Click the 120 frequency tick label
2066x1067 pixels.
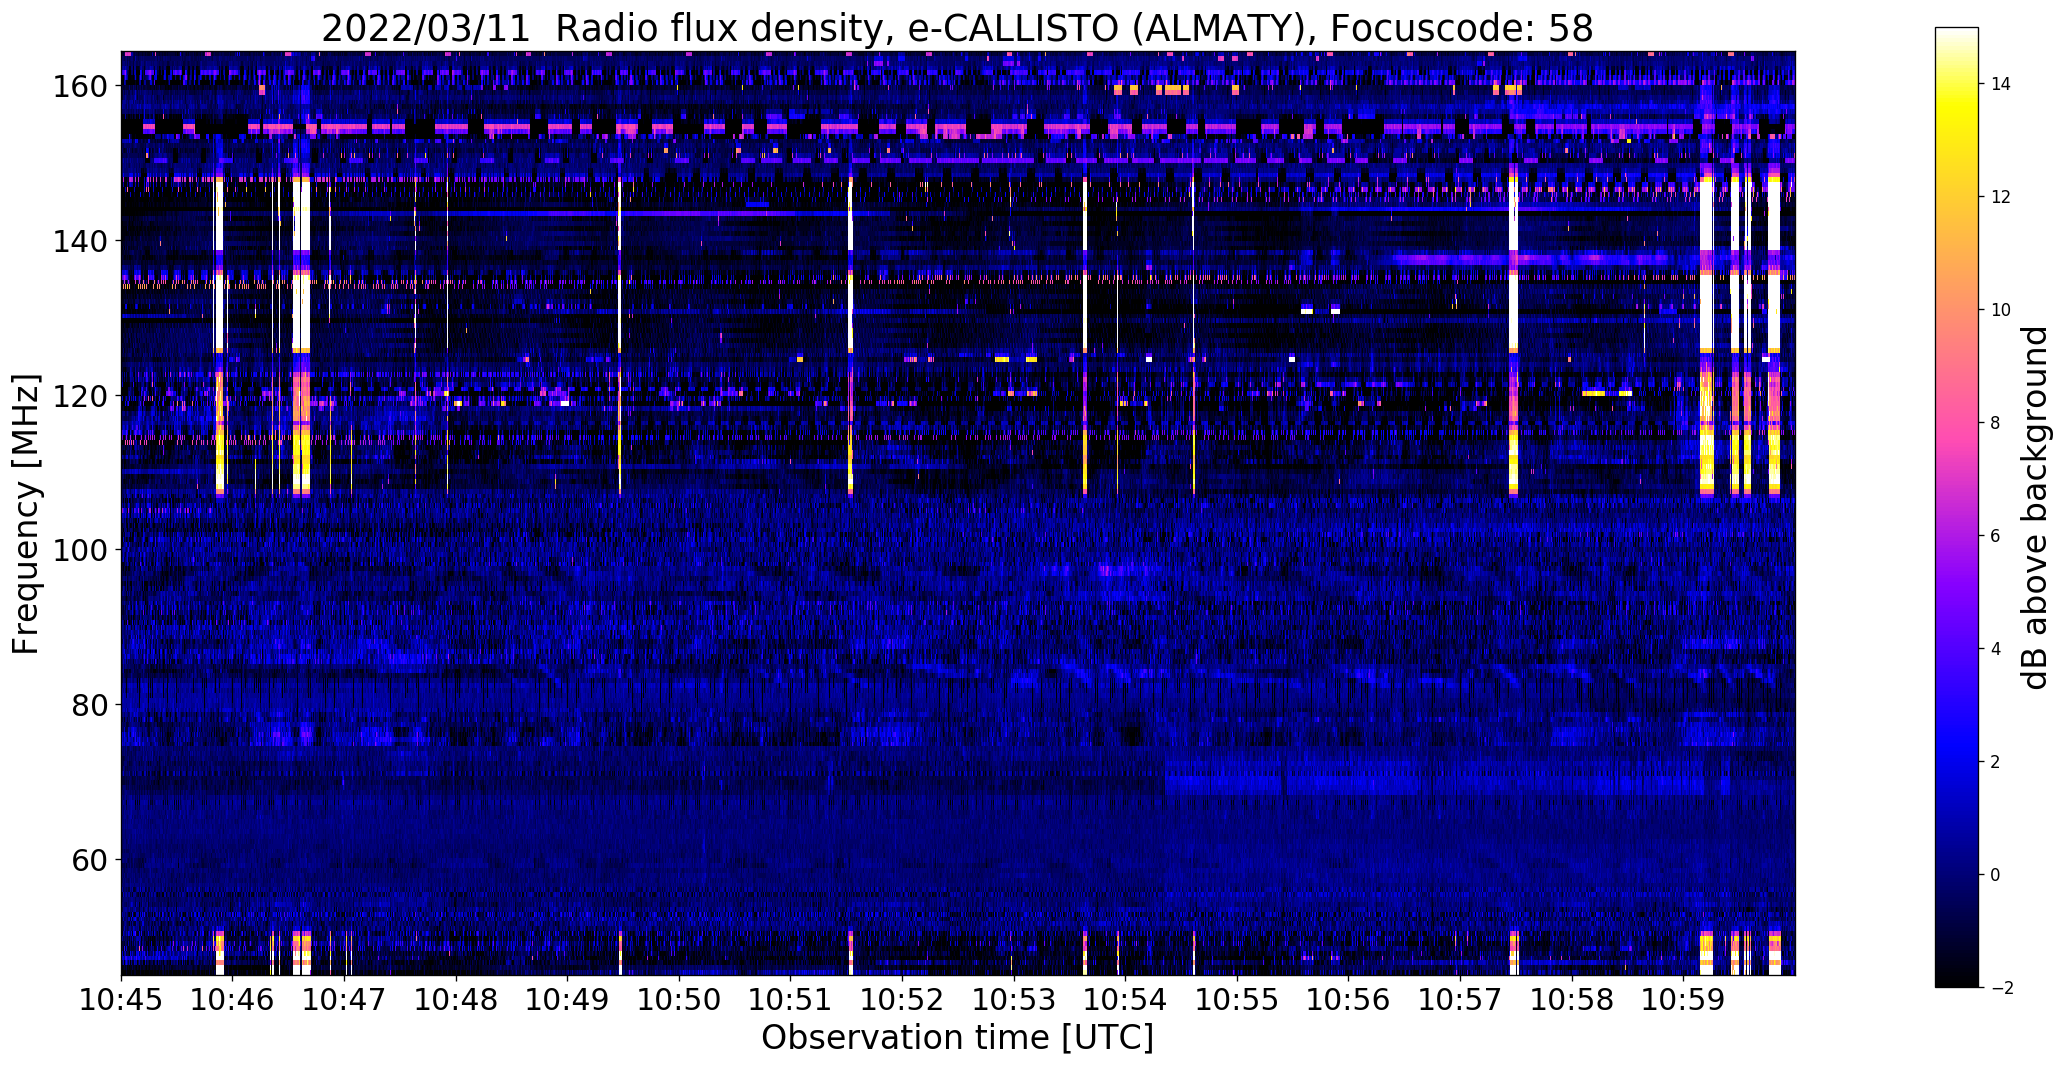tap(79, 396)
